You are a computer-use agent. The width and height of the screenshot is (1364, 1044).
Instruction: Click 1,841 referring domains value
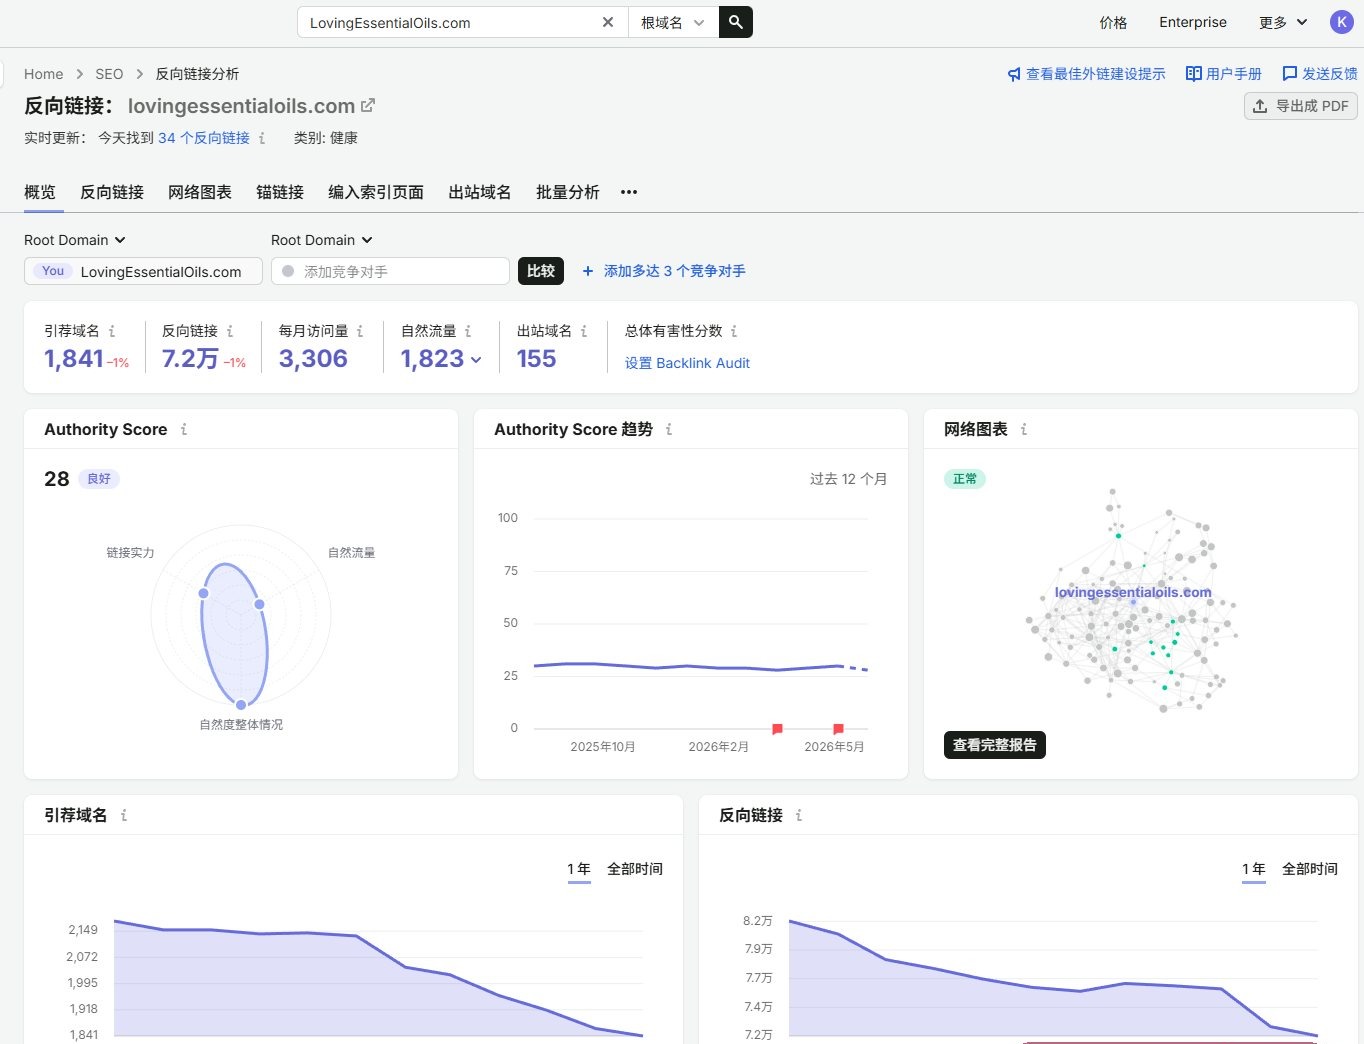(74, 359)
